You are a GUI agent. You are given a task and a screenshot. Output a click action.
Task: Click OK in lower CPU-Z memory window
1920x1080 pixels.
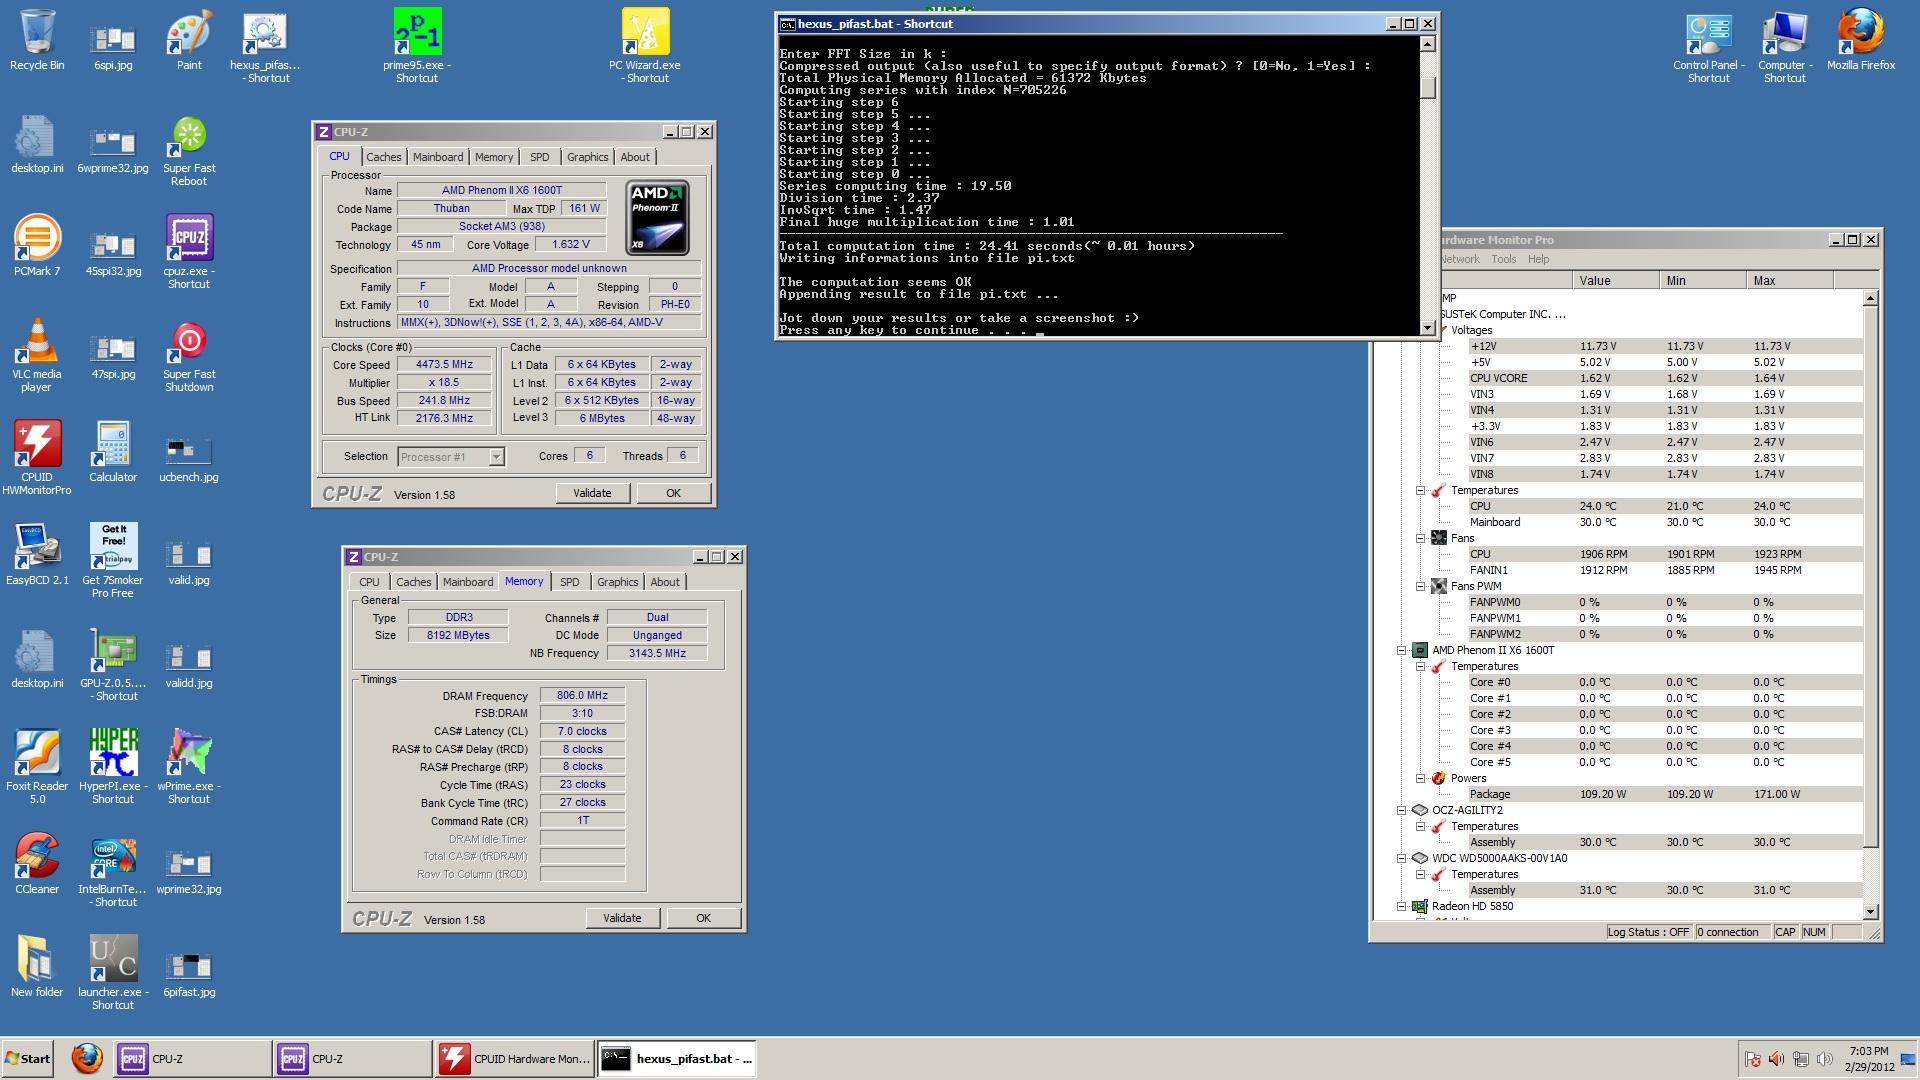coord(703,918)
